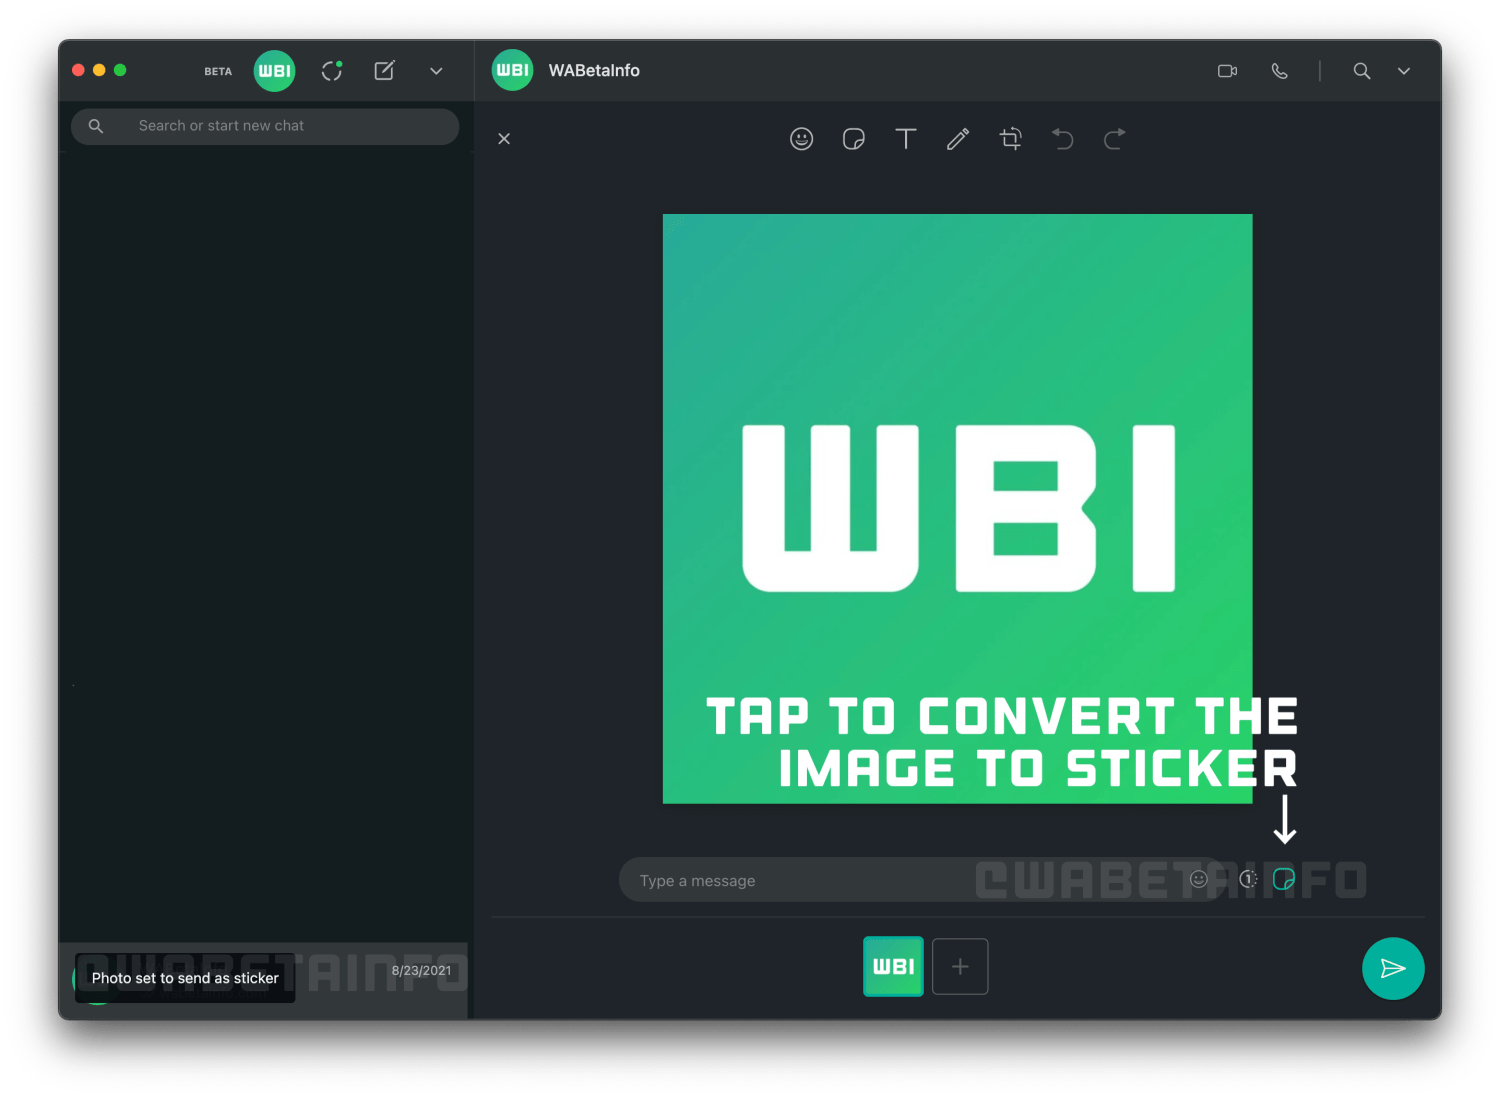Select the WBI thumbnail in media tray
The width and height of the screenshot is (1500, 1097).
pyautogui.click(x=893, y=966)
